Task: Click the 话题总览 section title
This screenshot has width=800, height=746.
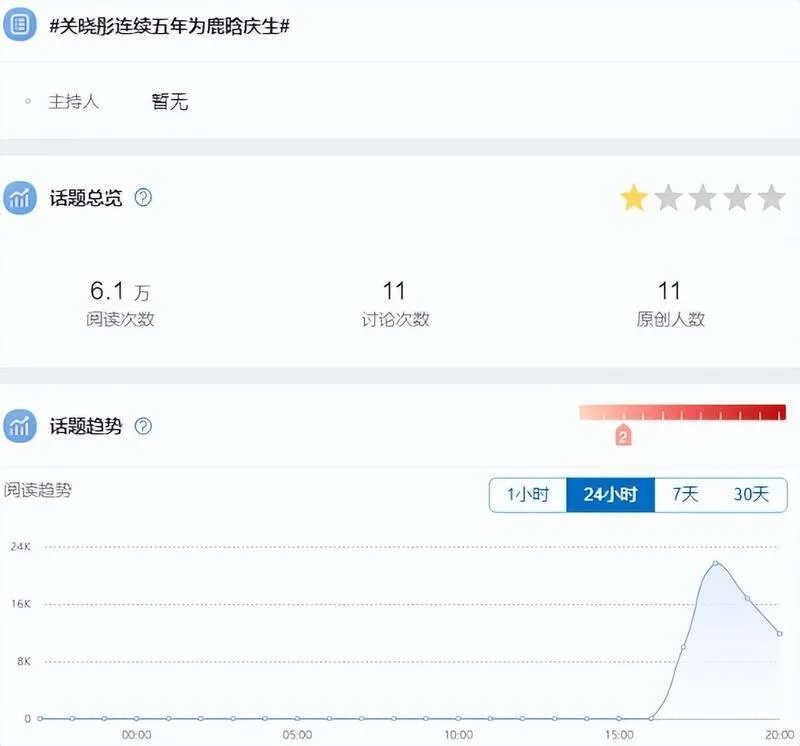Action: coord(86,198)
